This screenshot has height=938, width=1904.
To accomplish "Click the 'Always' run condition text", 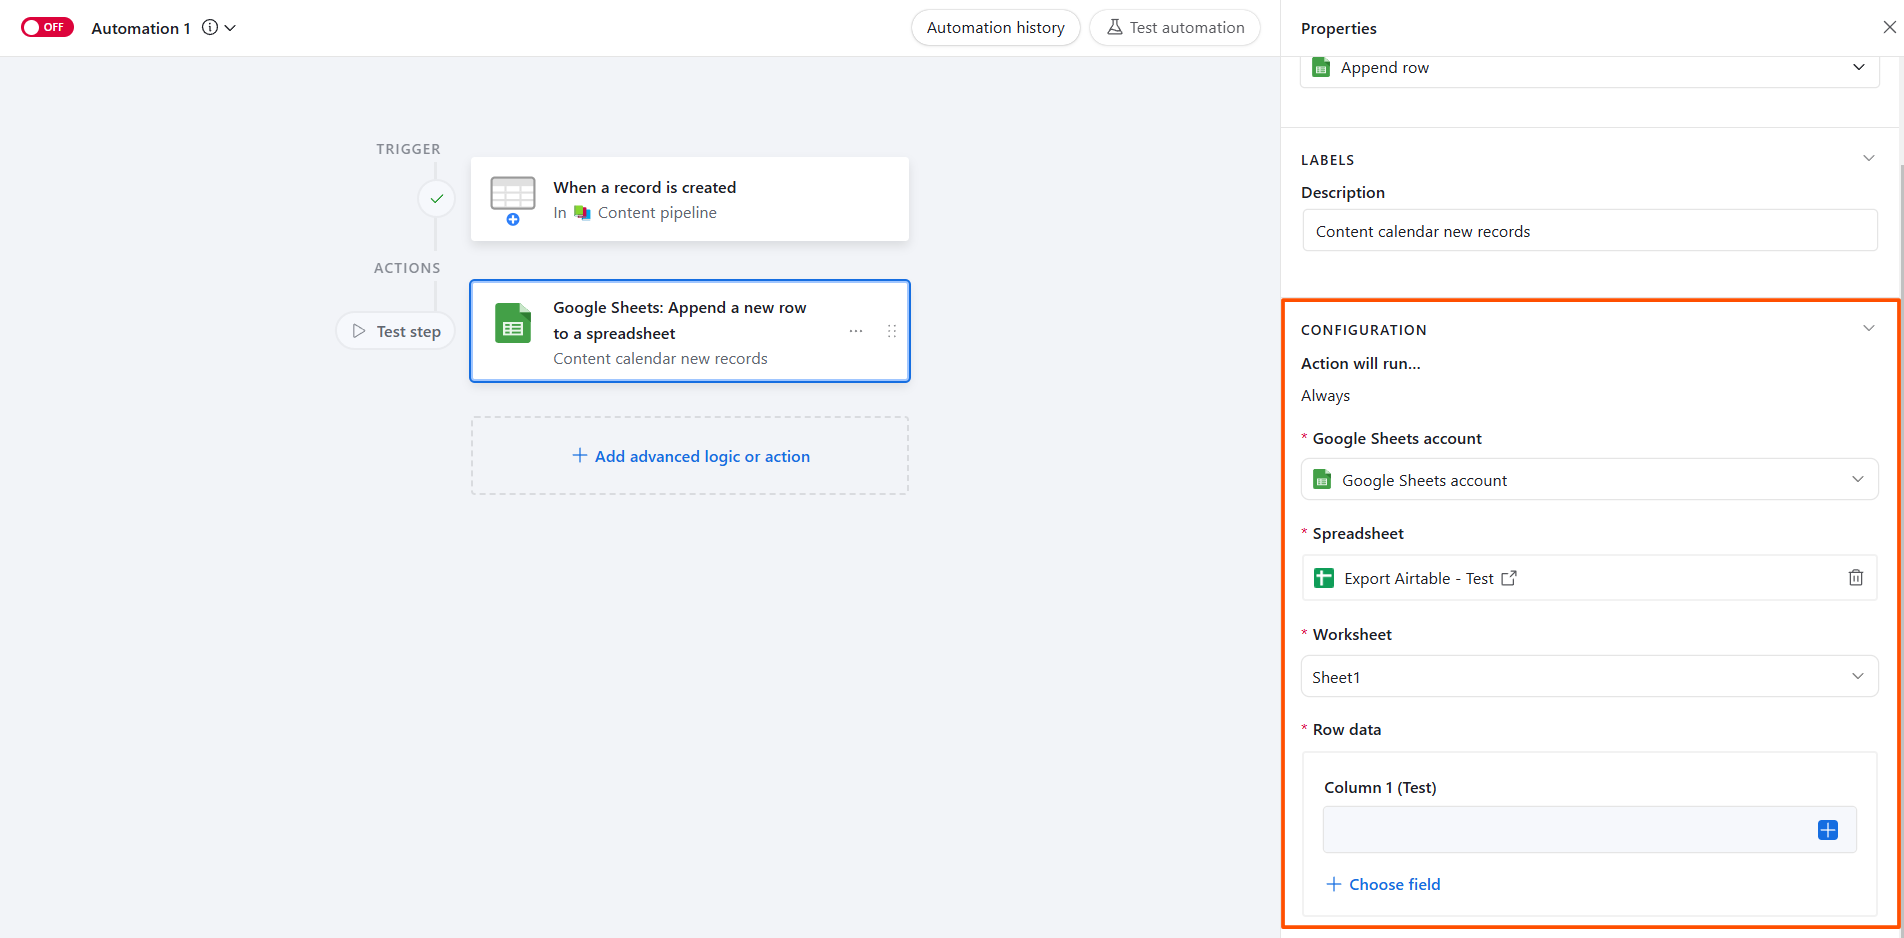I will click(x=1325, y=396).
